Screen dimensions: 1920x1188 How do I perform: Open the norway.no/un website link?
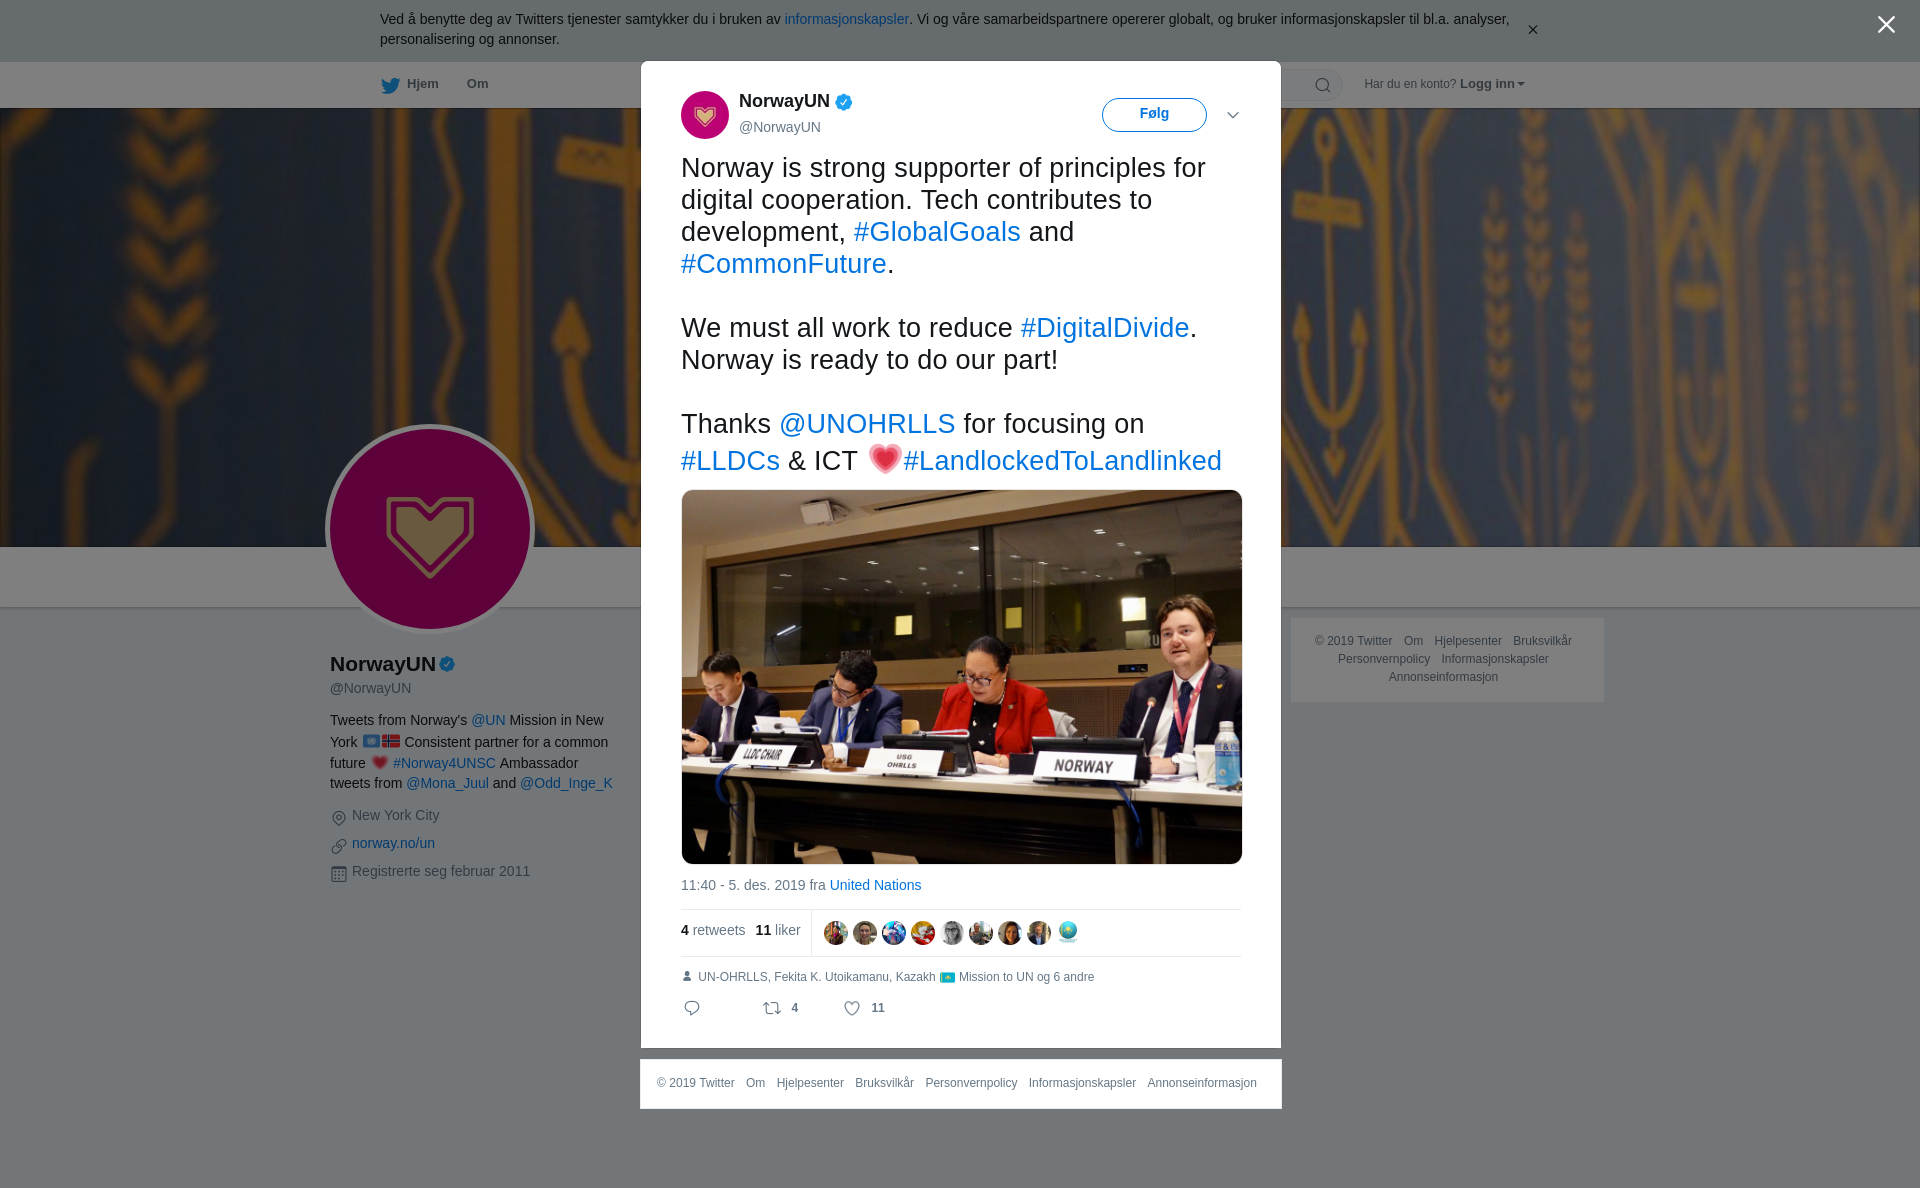[393, 843]
